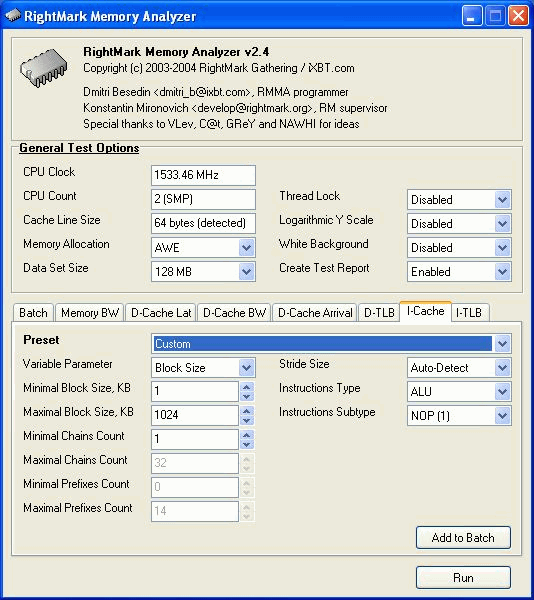Switch to the Memory BW tab
The height and width of the screenshot is (600, 534).
pos(90,313)
